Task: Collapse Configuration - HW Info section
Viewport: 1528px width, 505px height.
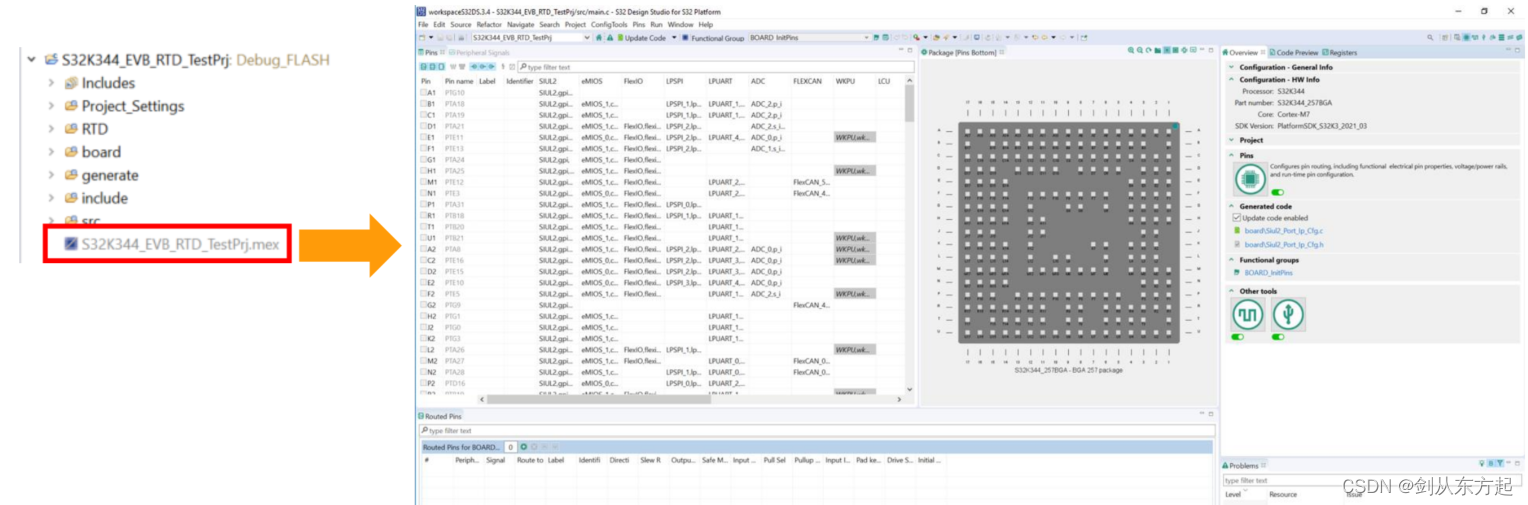Action: coord(1233,79)
